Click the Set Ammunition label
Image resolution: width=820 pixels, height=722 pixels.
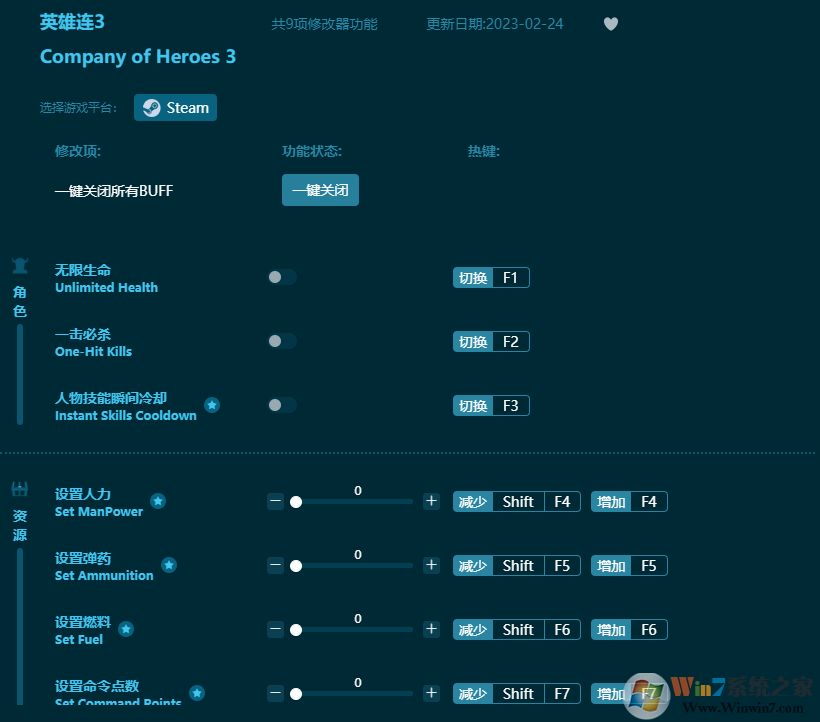(104, 576)
